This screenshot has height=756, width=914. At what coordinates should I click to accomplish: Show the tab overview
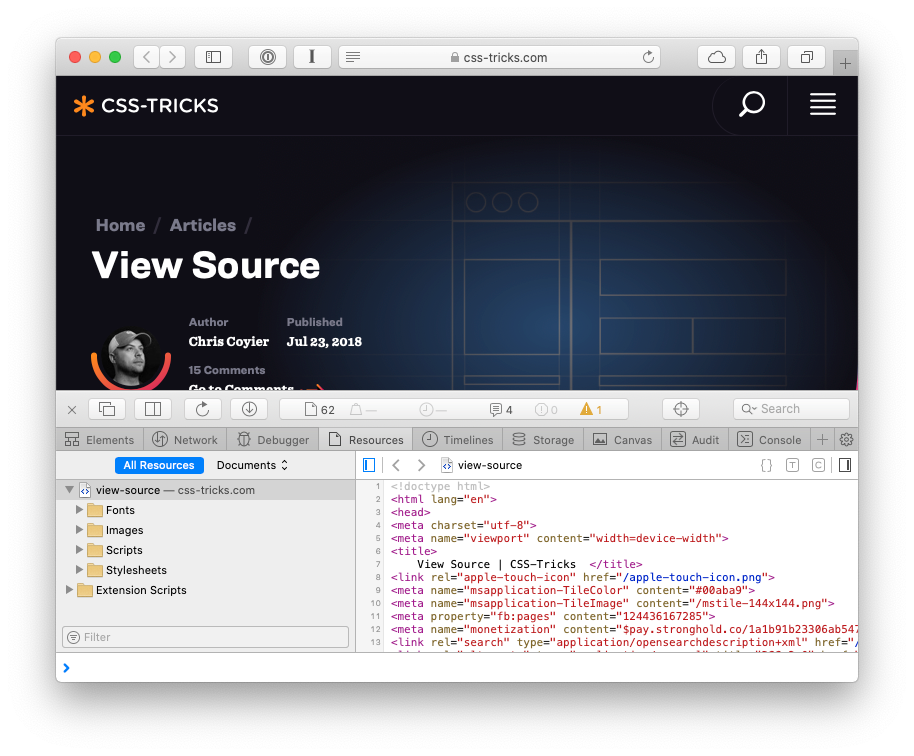pyautogui.click(x=806, y=57)
